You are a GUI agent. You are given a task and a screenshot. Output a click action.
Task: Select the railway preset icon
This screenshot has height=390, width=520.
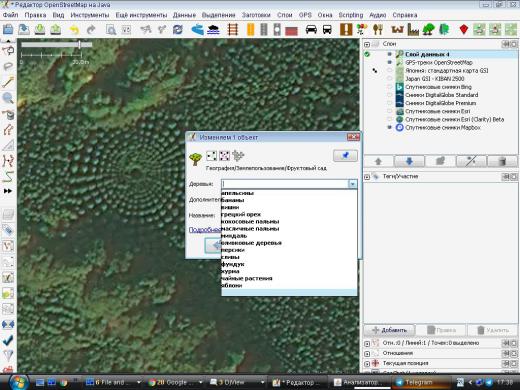(233, 29)
